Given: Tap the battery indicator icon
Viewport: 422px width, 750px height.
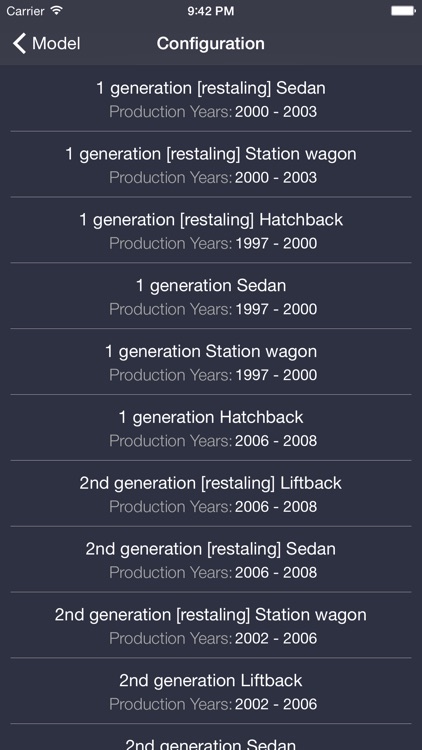Looking at the screenshot, I should pyautogui.click(x=403, y=11).
